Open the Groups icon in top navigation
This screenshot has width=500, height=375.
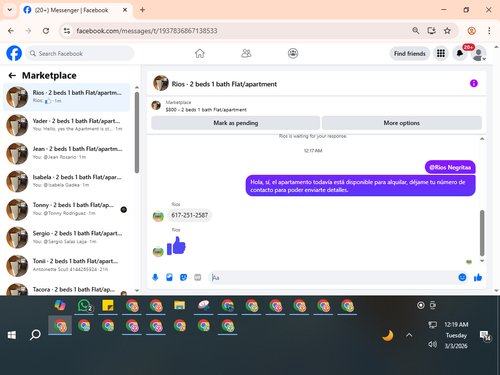coord(293,53)
